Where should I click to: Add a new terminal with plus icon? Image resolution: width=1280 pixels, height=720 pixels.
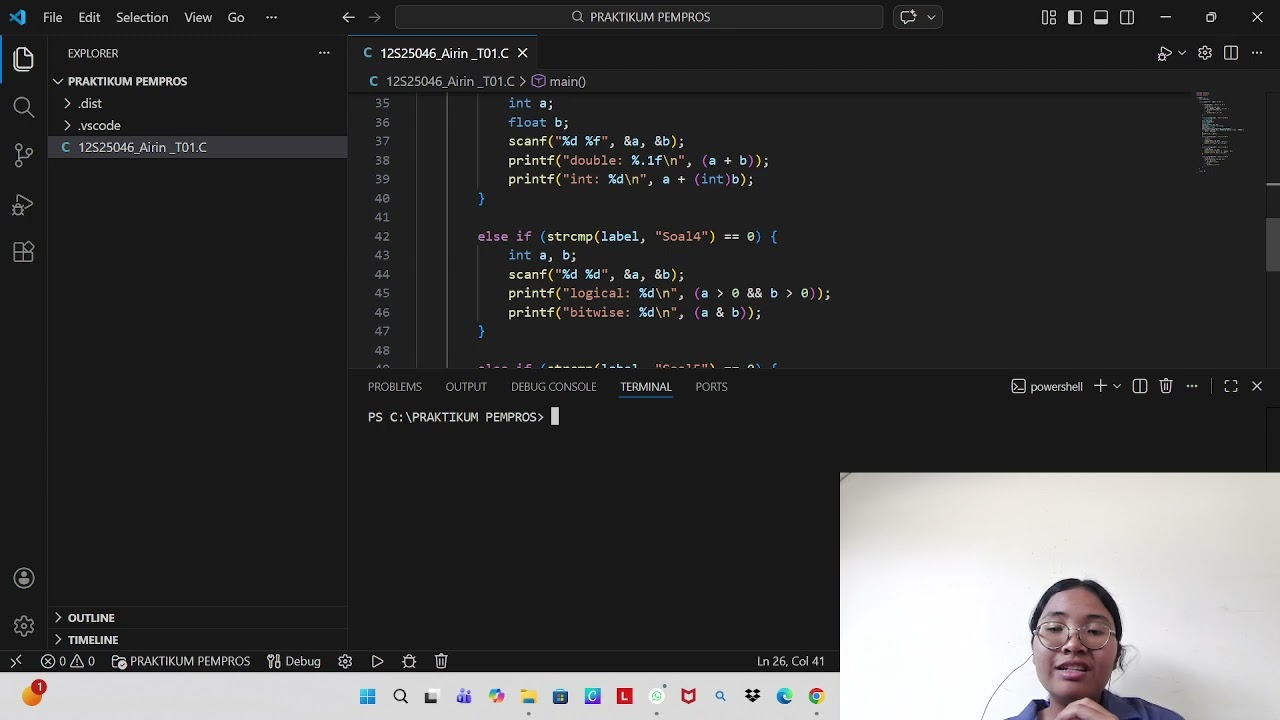(x=1100, y=386)
